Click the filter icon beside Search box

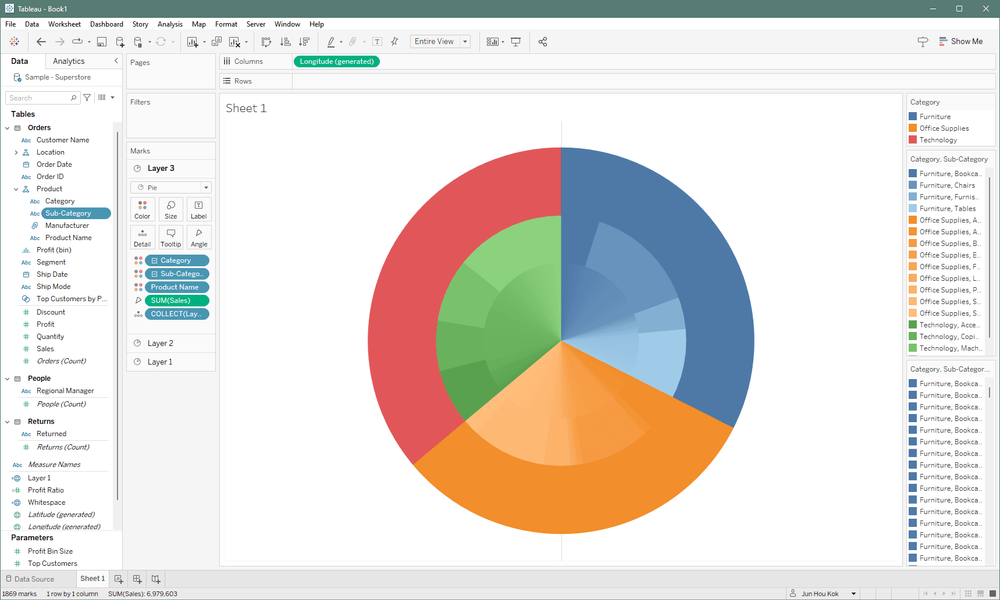[88, 98]
